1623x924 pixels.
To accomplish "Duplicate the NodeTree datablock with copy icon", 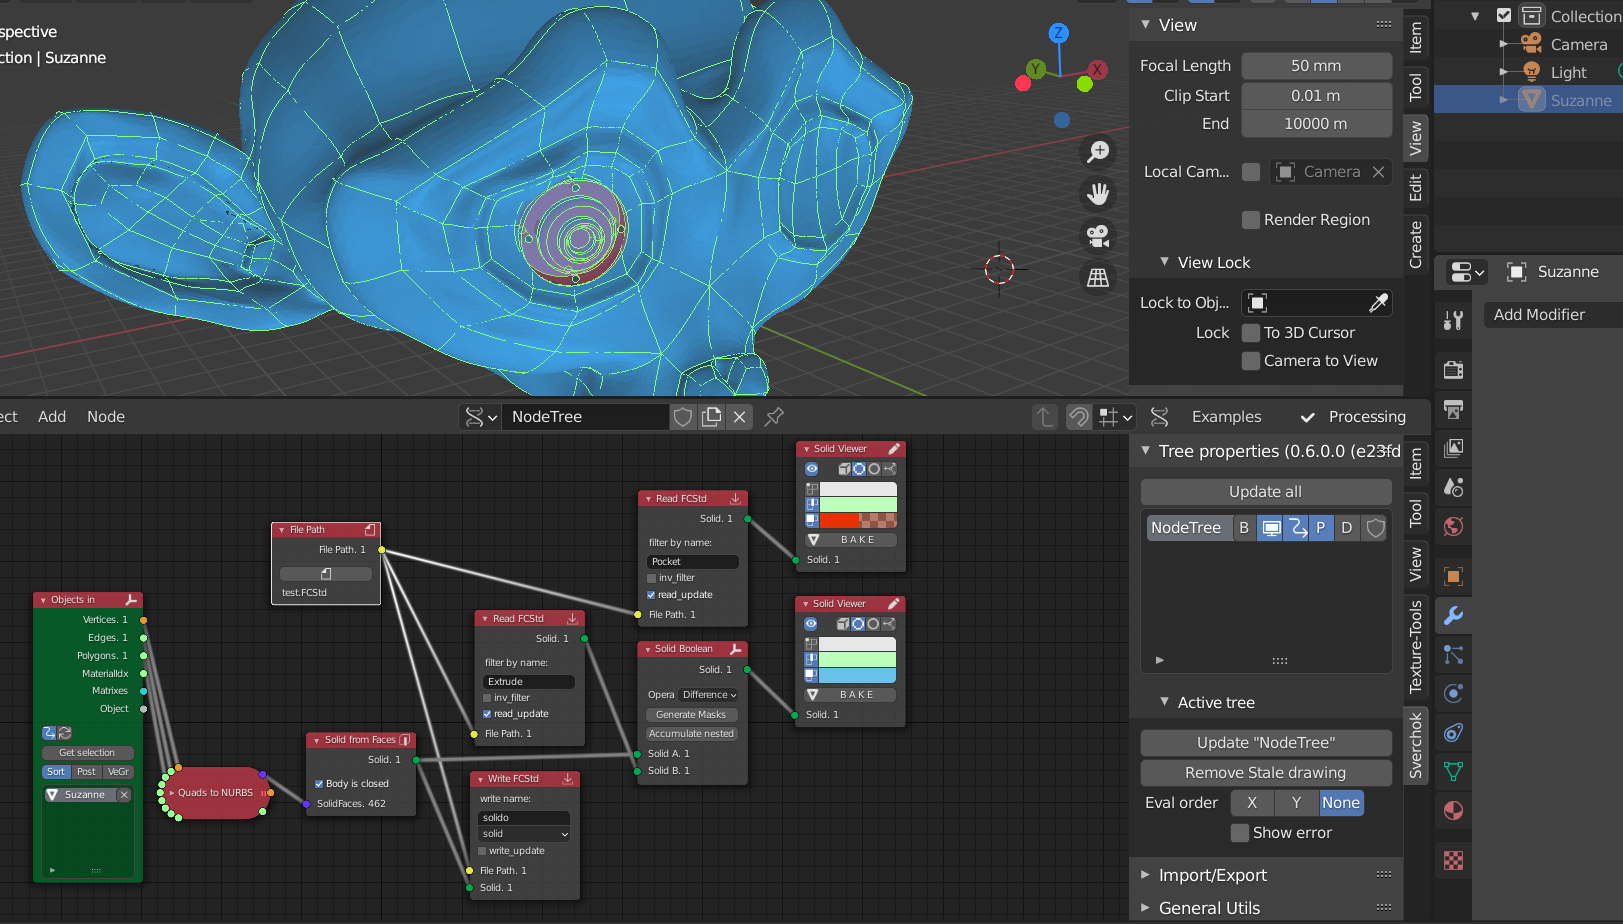I will pyautogui.click(x=711, y=417).
